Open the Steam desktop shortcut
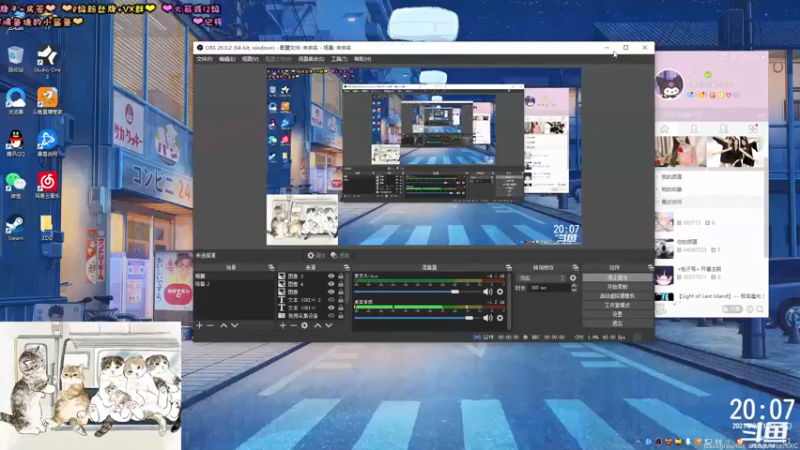This screenshot has width=800, height=450. pos(15,228)
